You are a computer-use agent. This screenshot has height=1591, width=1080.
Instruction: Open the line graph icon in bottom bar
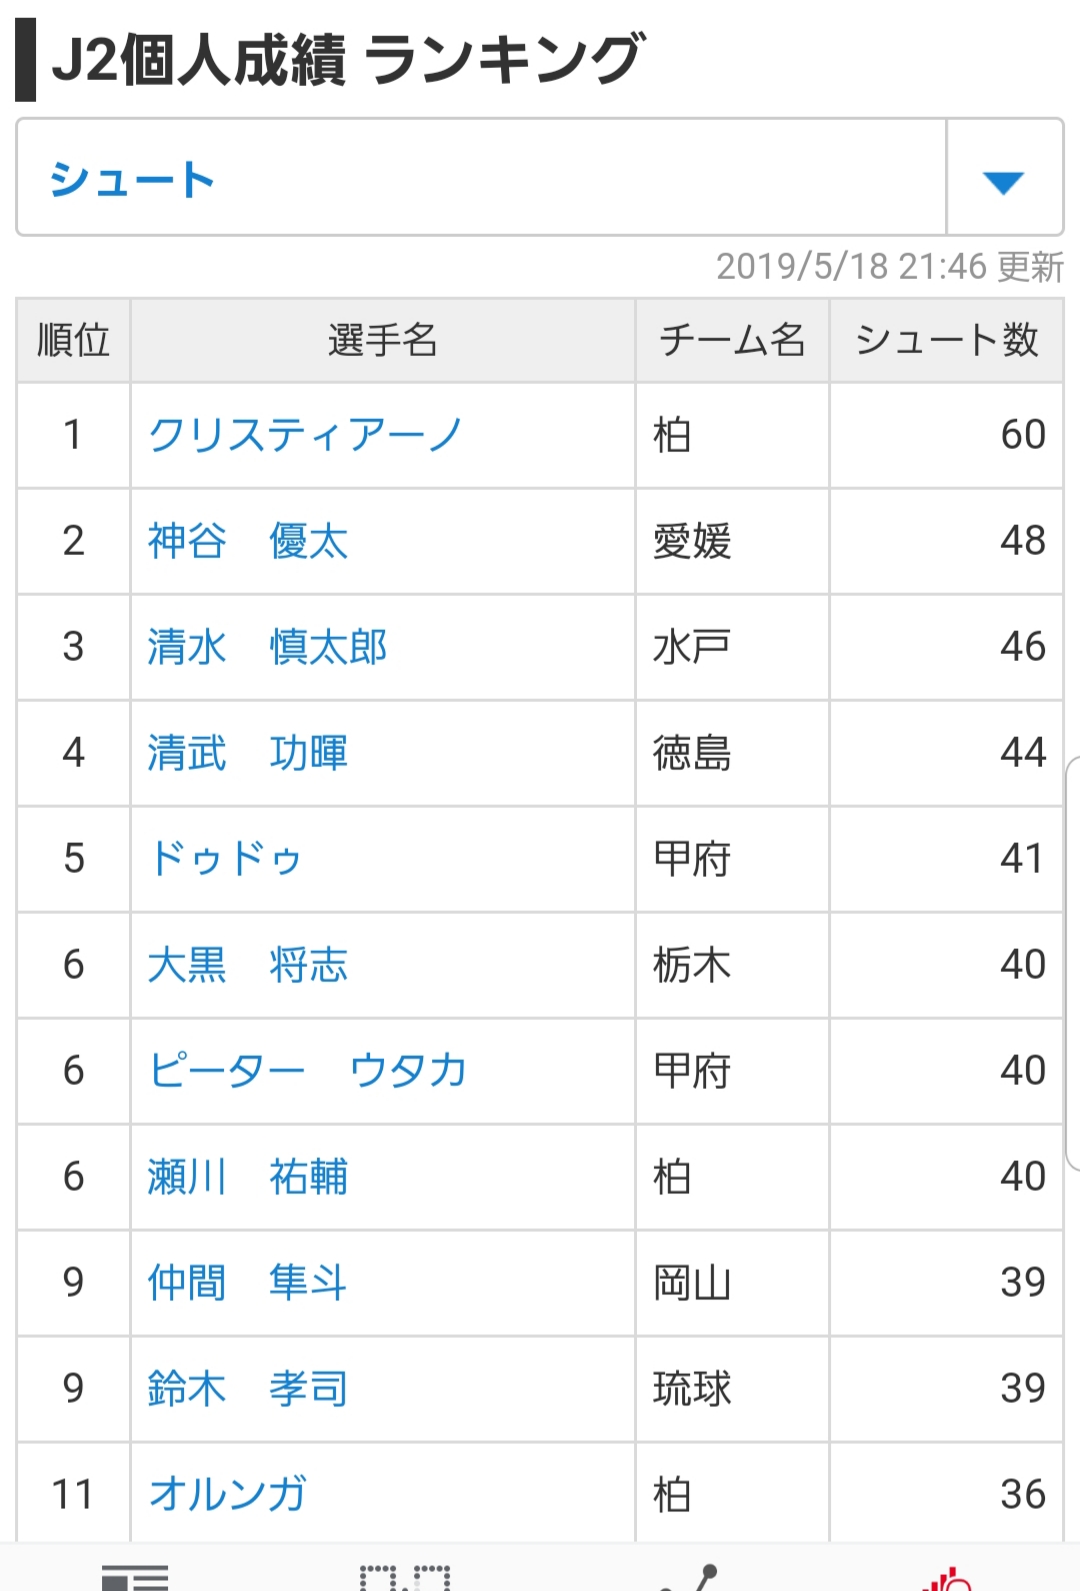[690, 1577]
